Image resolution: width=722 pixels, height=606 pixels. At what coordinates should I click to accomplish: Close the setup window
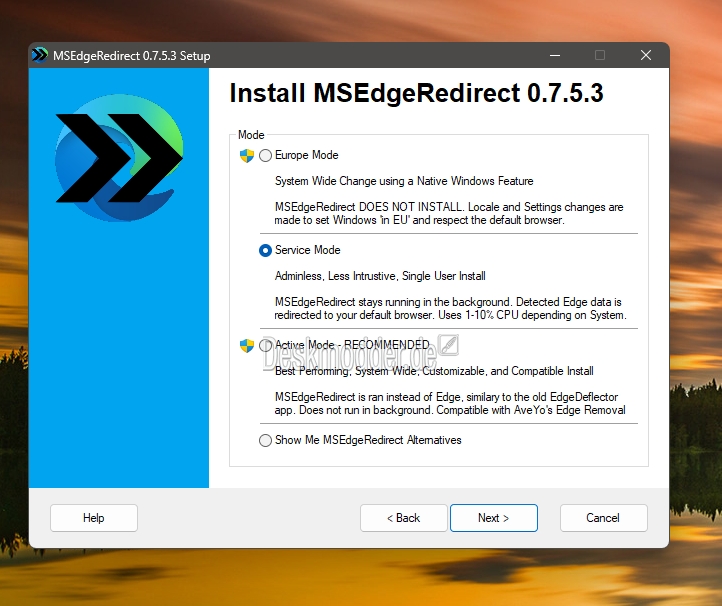(x=646, y=55)
